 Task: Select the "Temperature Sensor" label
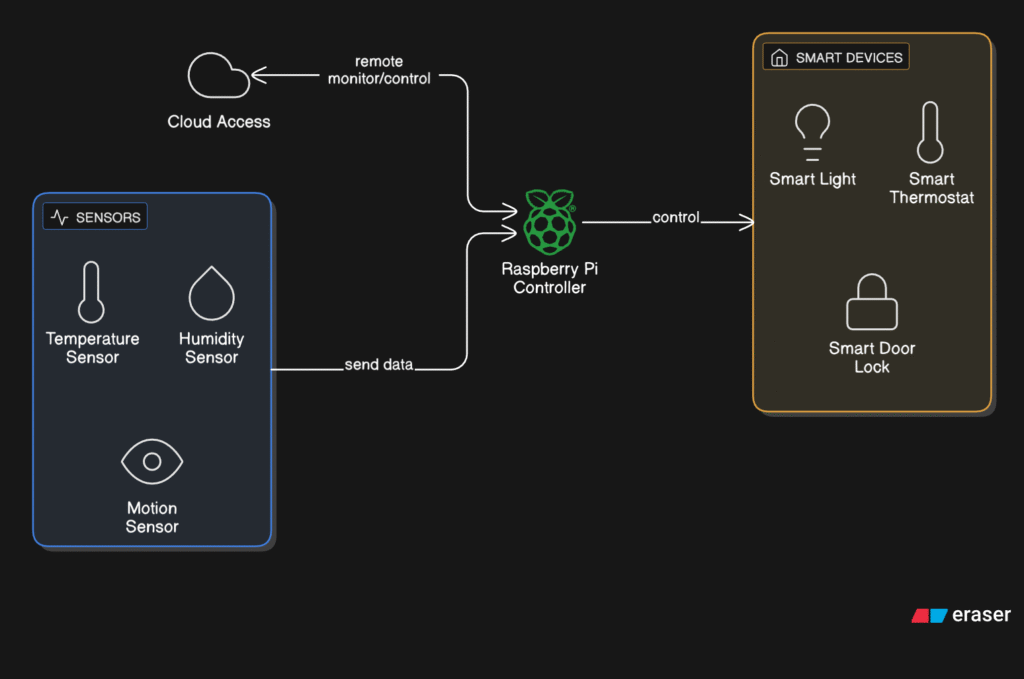pos(93,348)
